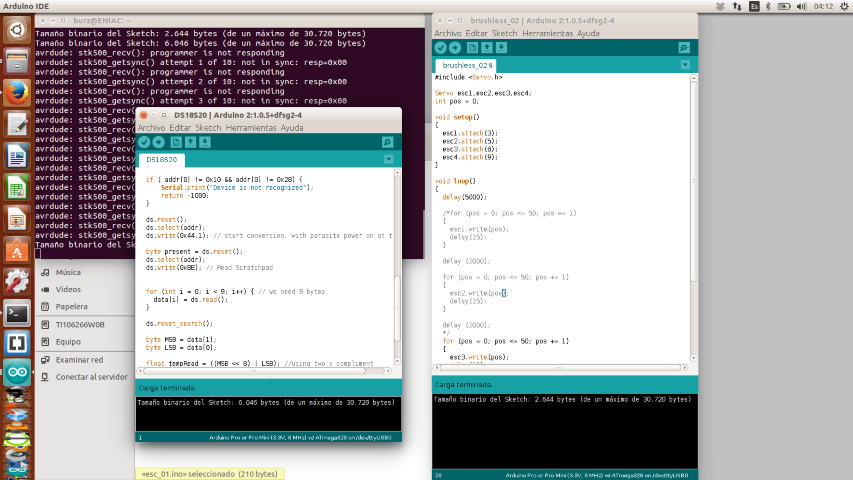Click Save sketch icon in brushless_02 window
The height and width of the screenshot is (480, 853).
tap(501, 48)
